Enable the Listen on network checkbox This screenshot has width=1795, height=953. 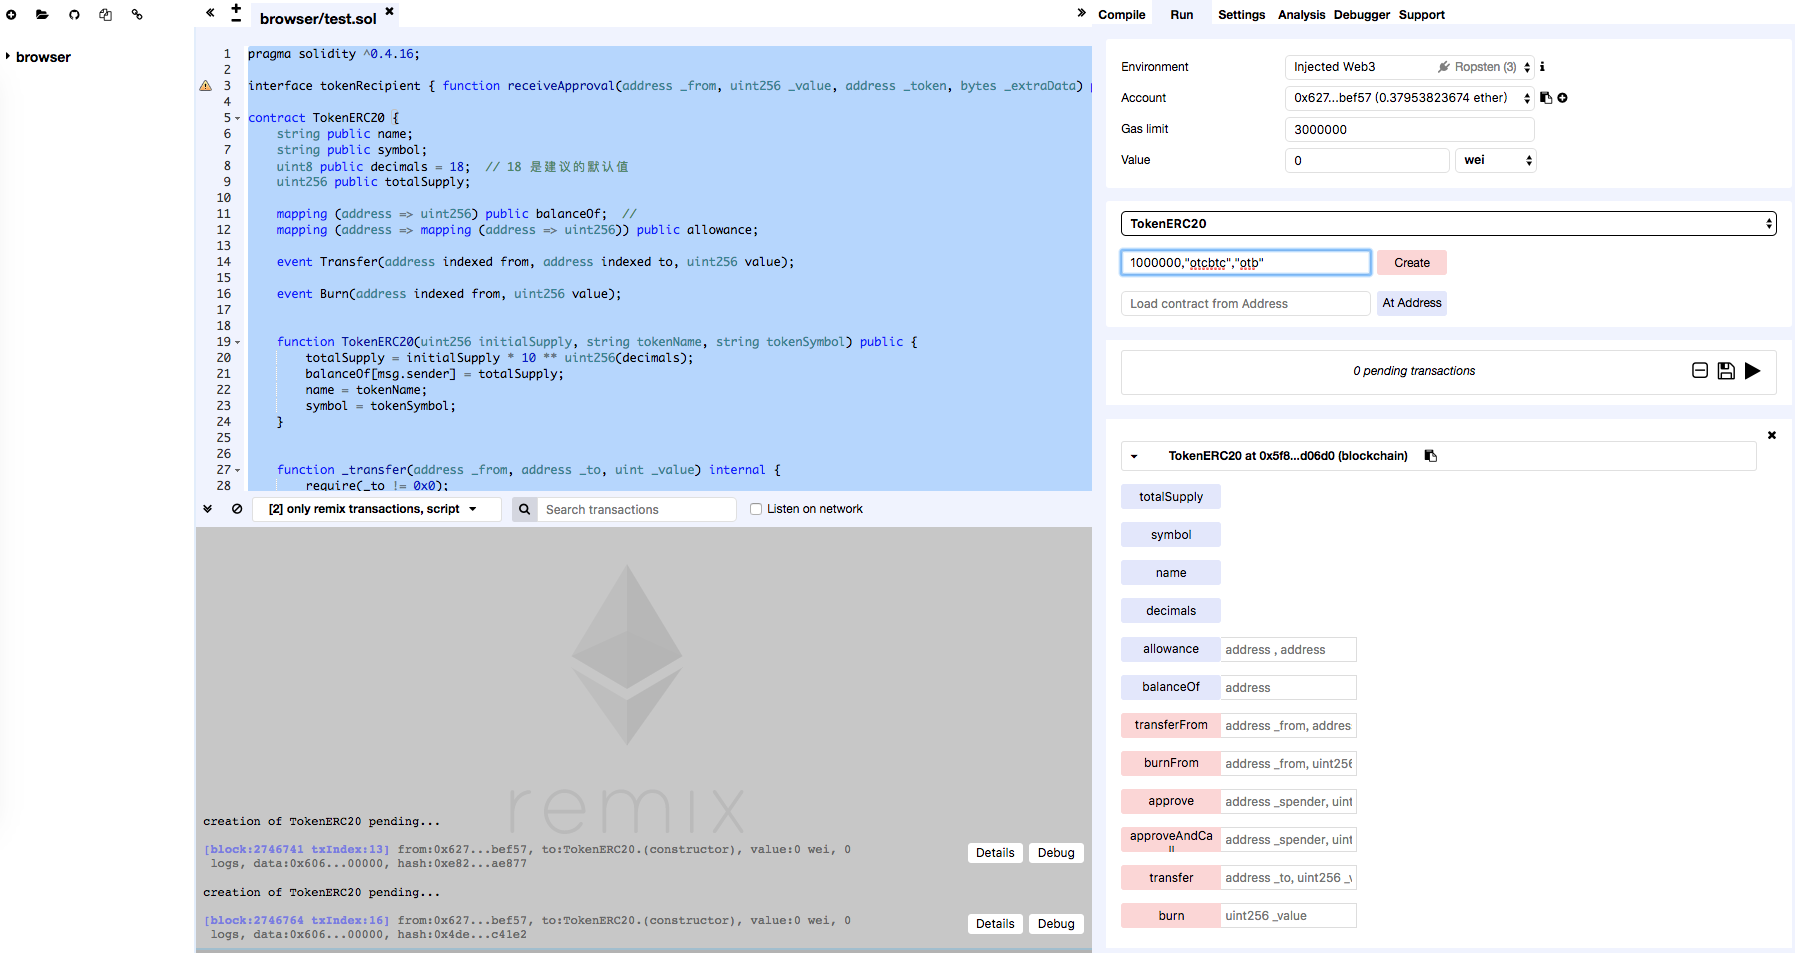coord(756,509)
